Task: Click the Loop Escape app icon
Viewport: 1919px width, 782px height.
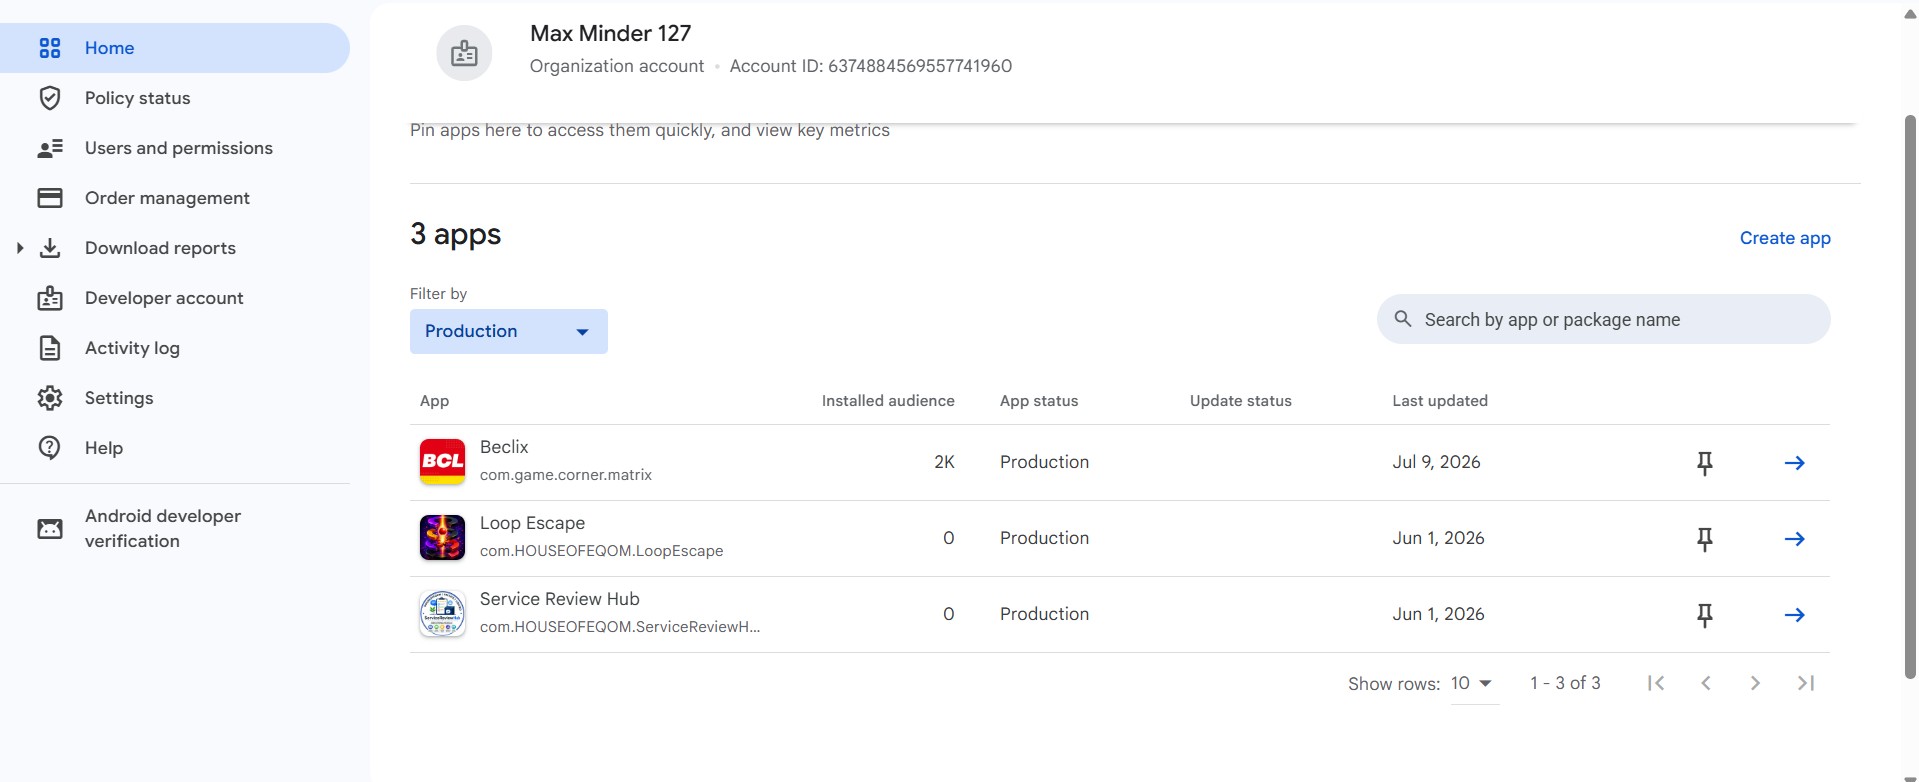Action: (x=442, y=538)
